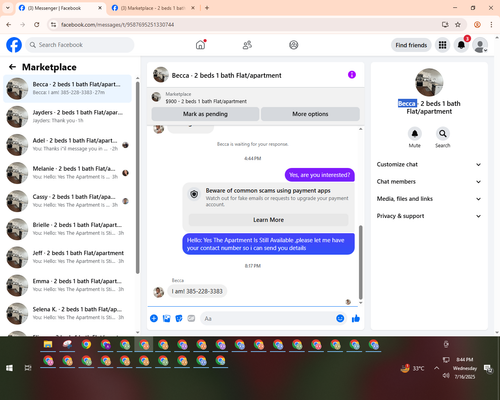500x400 pixels.
Task: Close the Marketplace browser tab
Action: [x=193, y=8]
